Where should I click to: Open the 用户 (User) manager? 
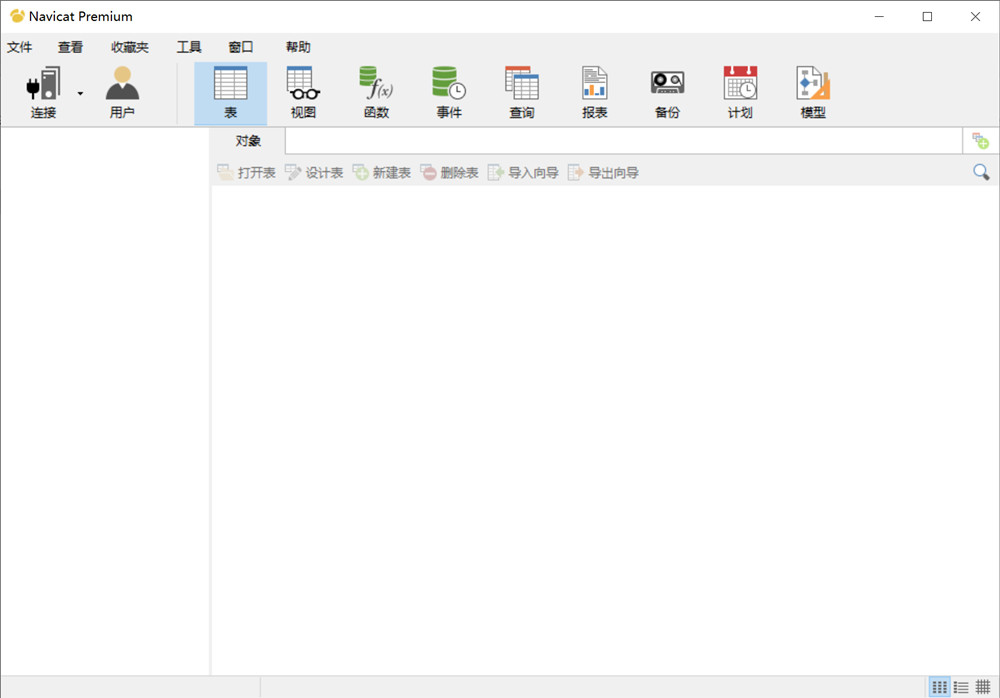[122, 92]
